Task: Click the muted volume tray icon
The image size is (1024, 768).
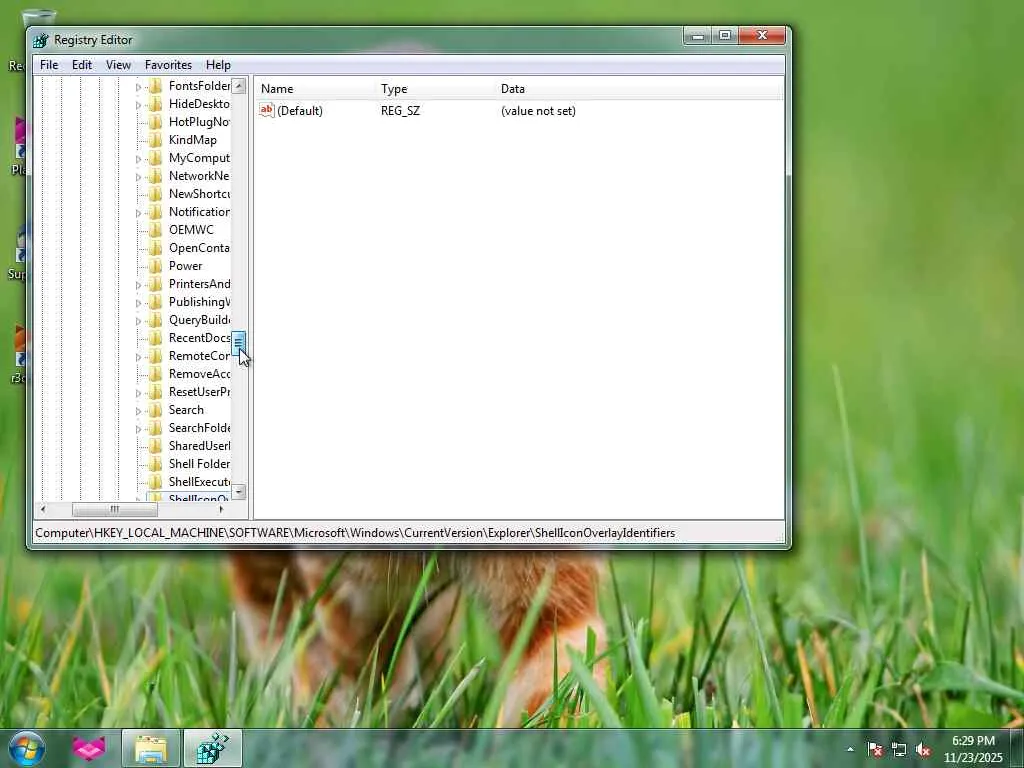Action: pos(923,749)
